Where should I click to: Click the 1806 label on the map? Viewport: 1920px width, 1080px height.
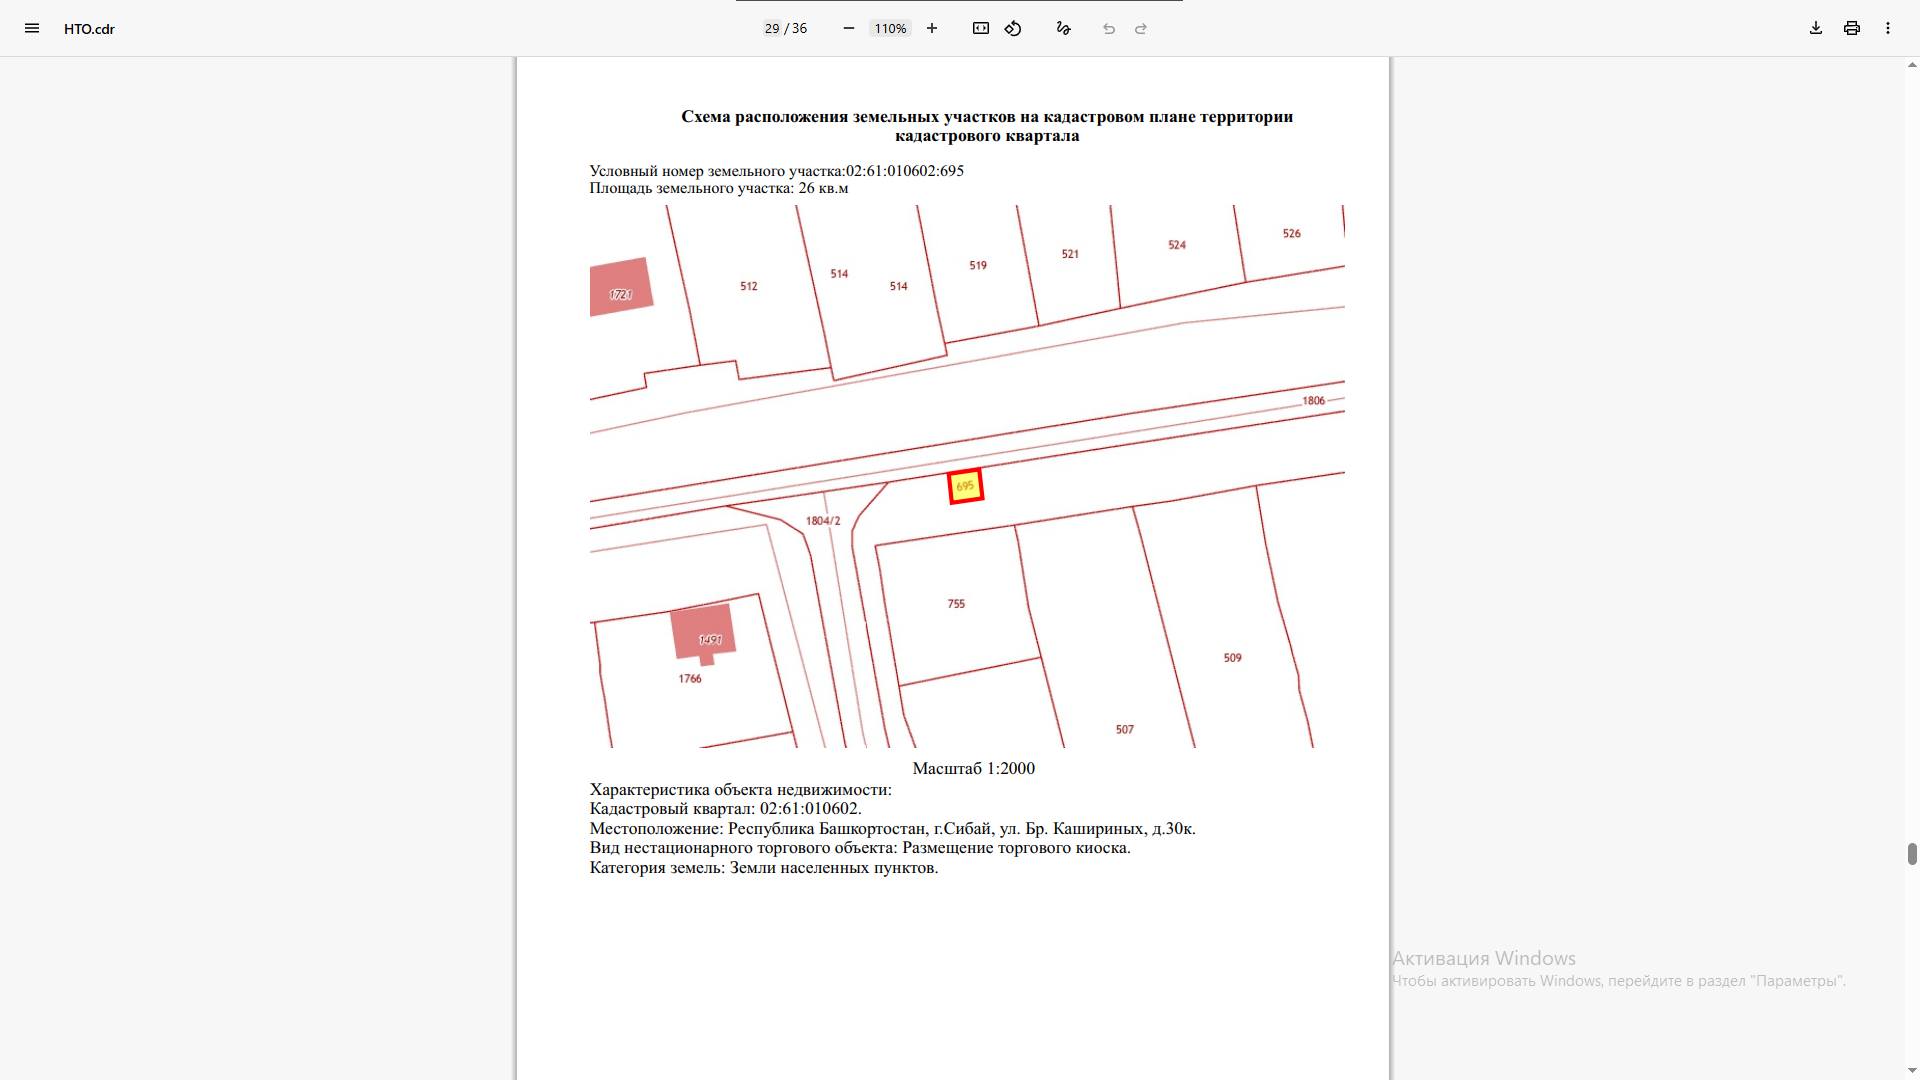click(1313, 401)
